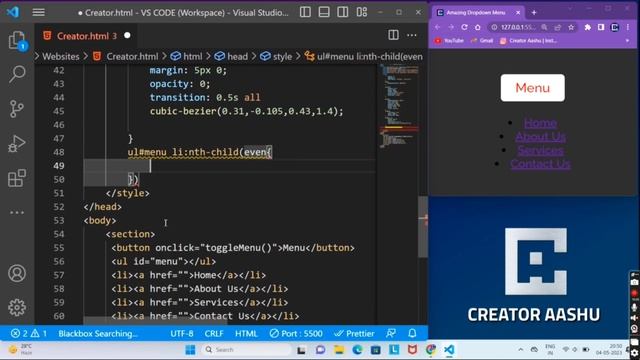Split the editor to the right
640x360 pixels.
[x=393, y=35]
